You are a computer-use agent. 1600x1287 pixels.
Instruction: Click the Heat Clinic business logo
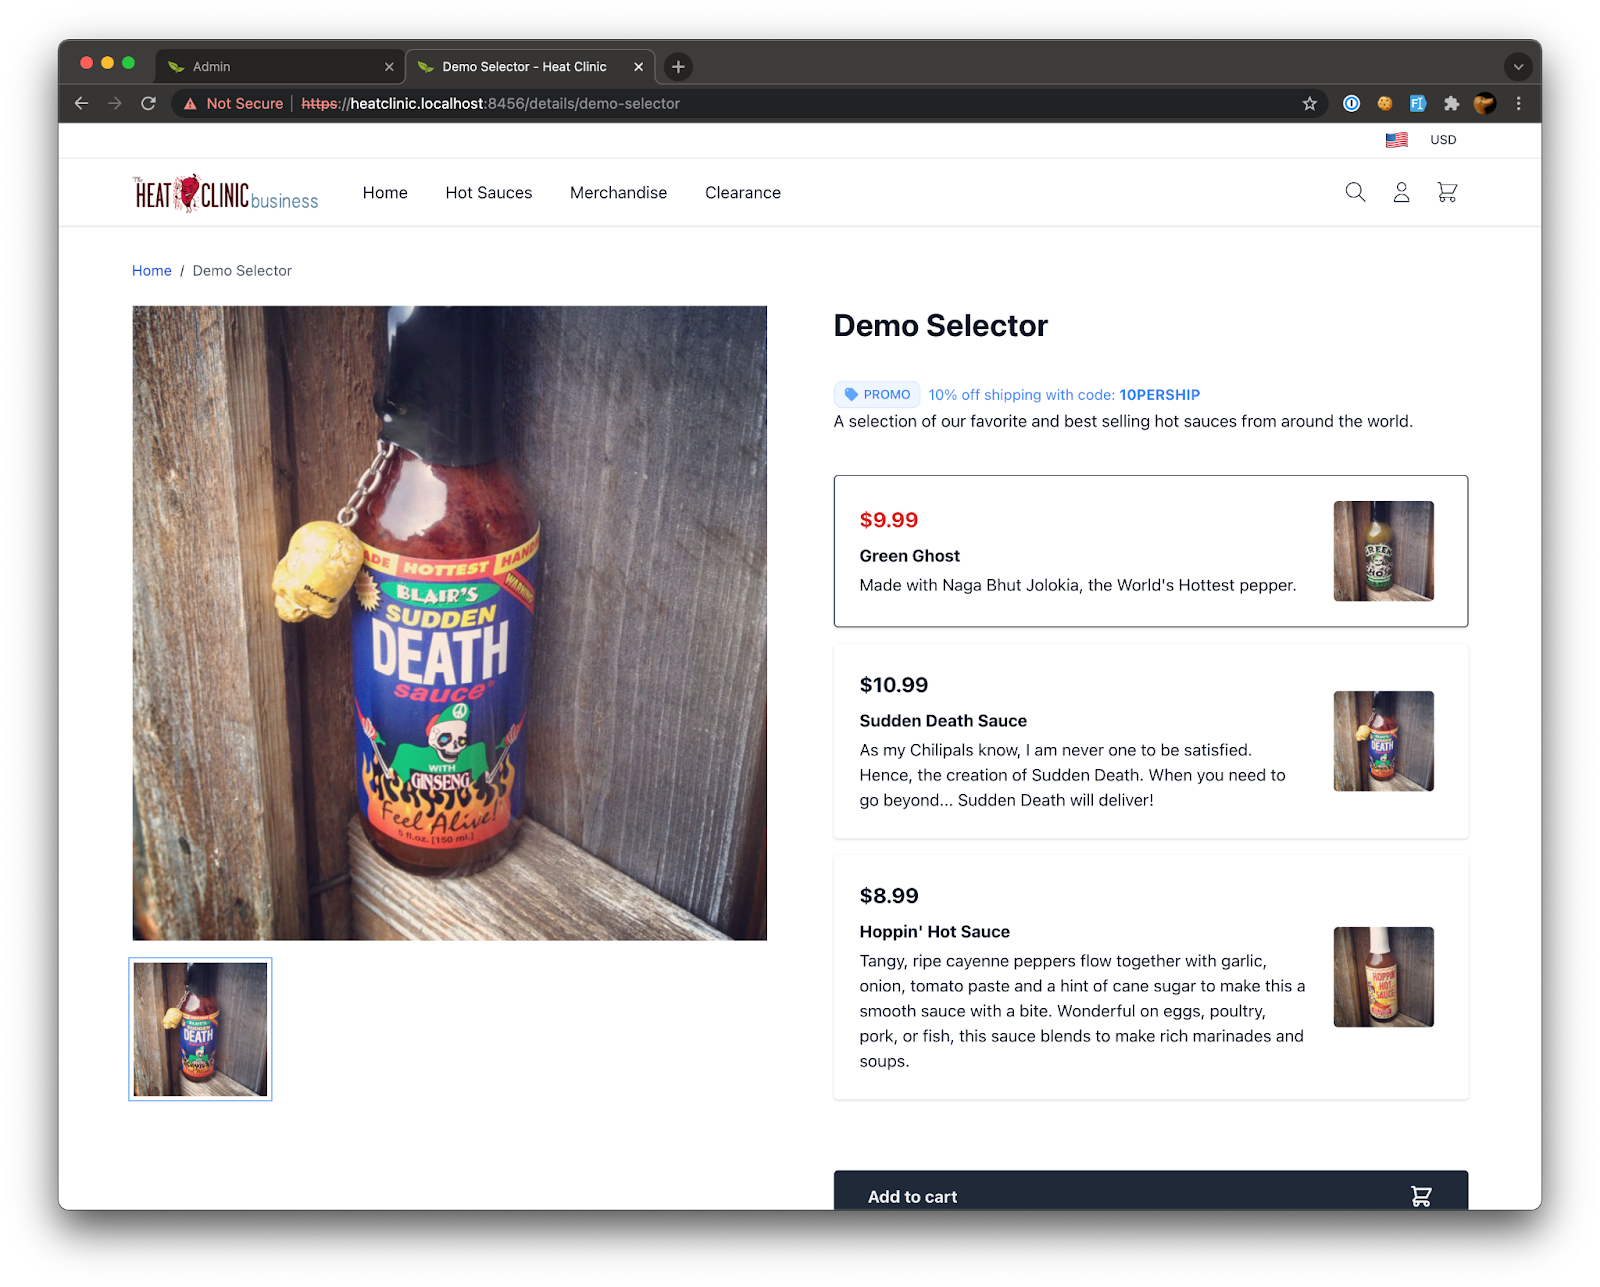click(x=225, y=192)
